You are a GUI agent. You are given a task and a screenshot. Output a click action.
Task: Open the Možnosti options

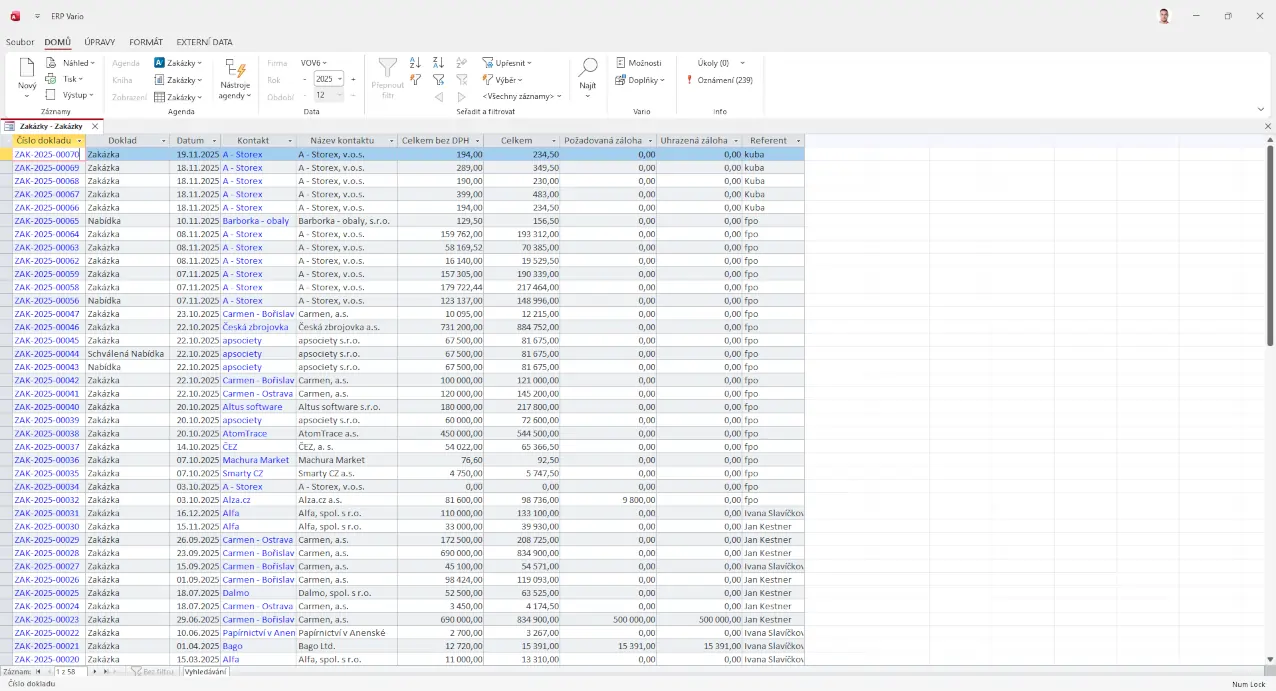click(x=638, y=63)
